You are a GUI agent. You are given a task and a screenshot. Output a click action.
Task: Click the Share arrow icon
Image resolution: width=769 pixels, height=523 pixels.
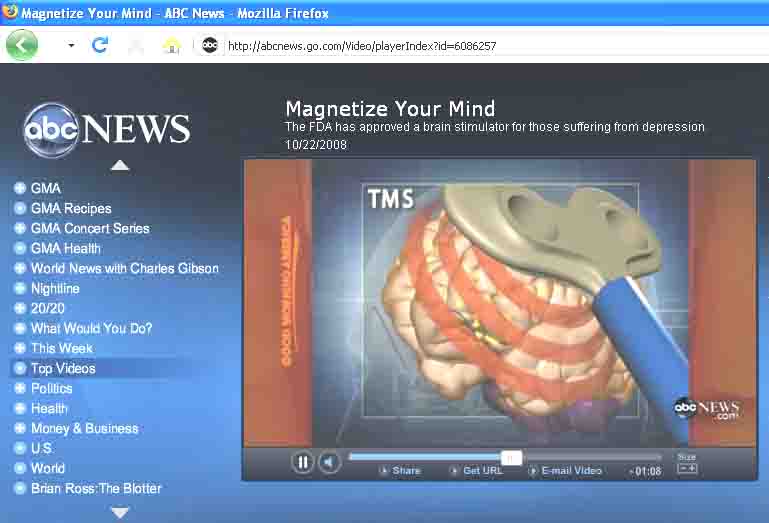384,471
